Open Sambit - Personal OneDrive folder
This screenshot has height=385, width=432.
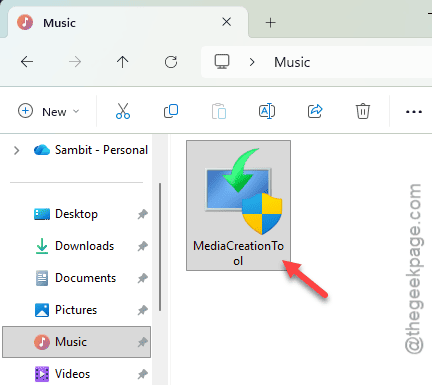91,150
